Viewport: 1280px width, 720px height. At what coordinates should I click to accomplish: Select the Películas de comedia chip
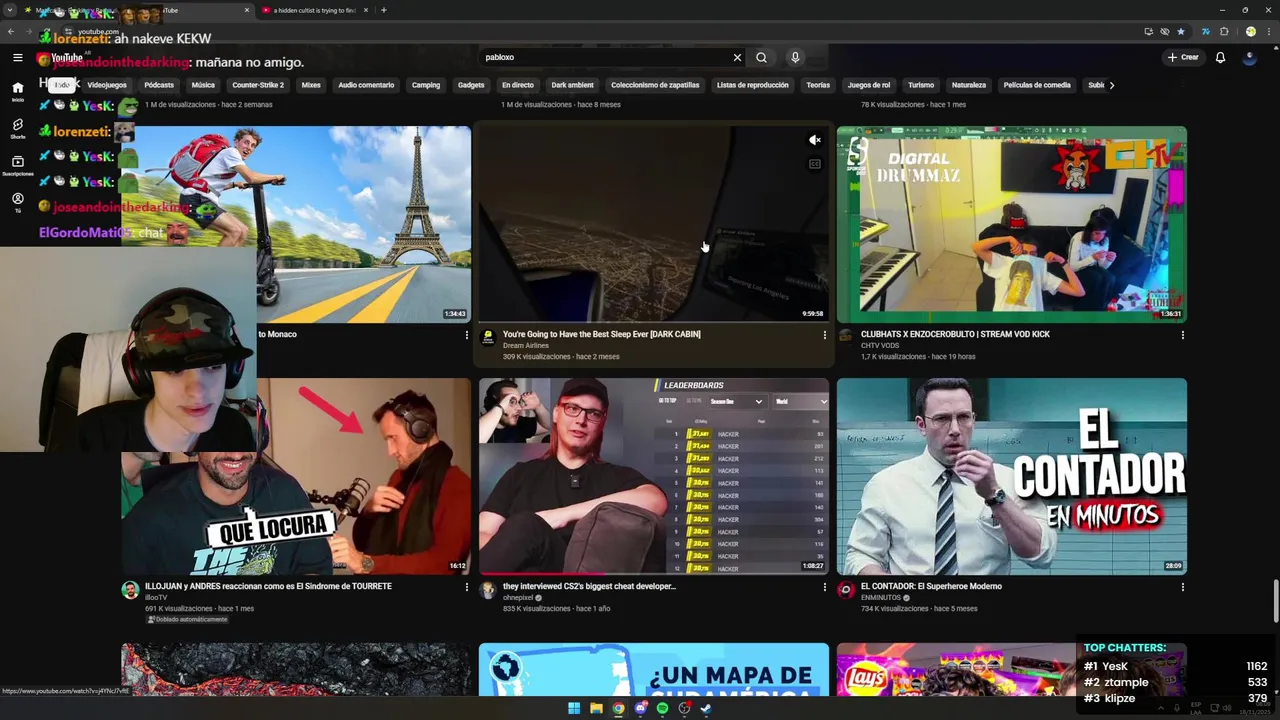(1037, 85)
